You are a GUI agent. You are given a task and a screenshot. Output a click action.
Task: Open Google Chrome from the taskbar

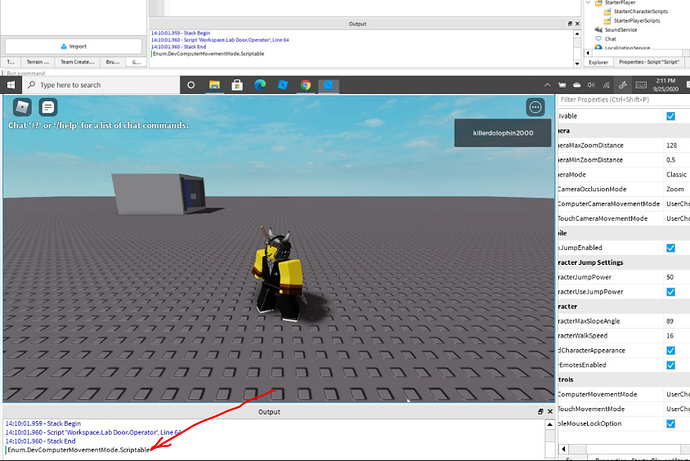[306, 85]
